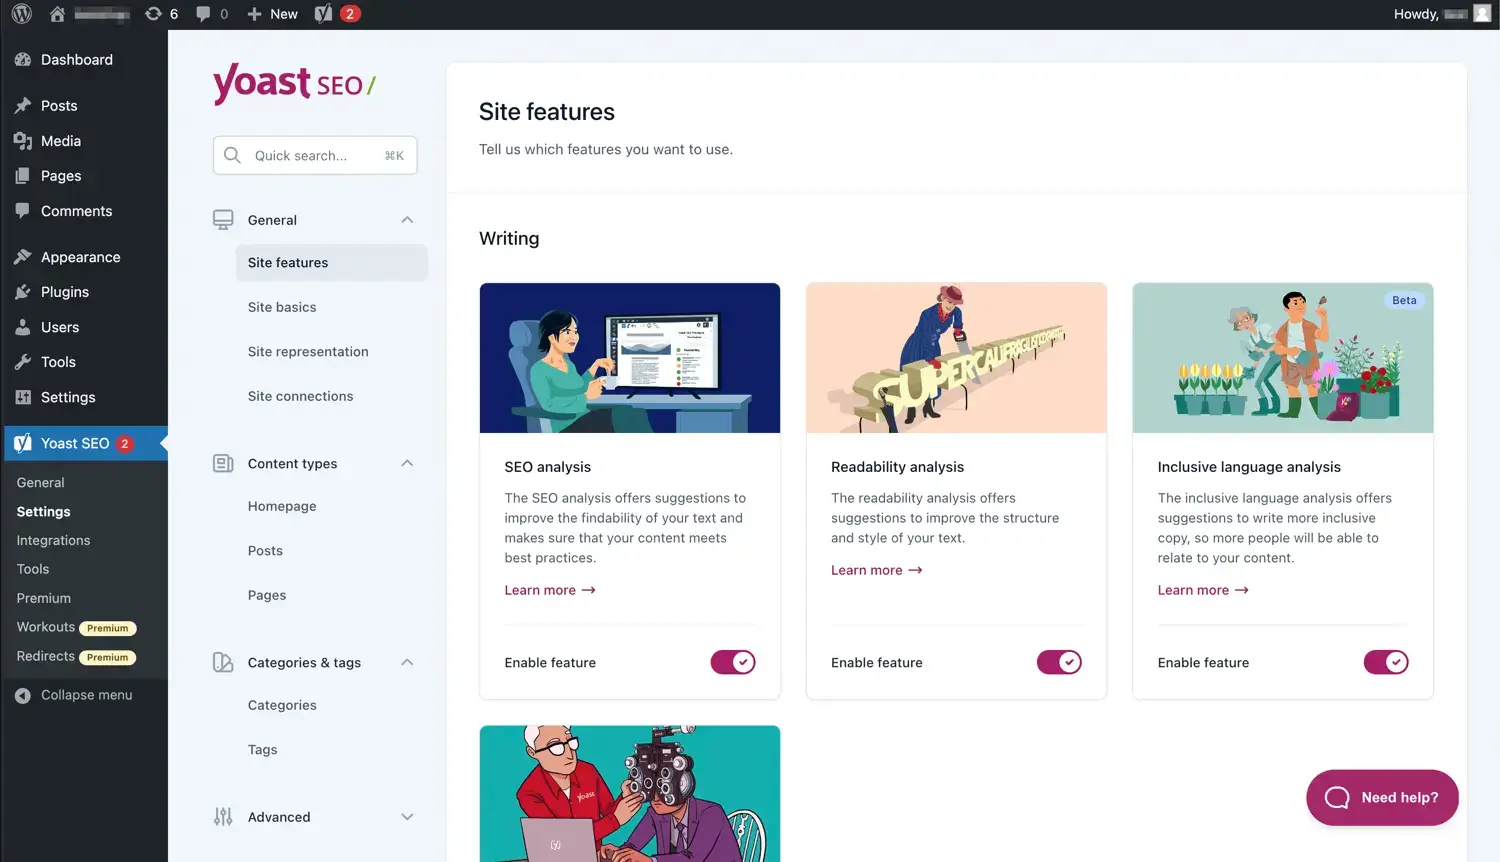
Task: Open the General section monitor icon
Action: [x=222, y=219]
